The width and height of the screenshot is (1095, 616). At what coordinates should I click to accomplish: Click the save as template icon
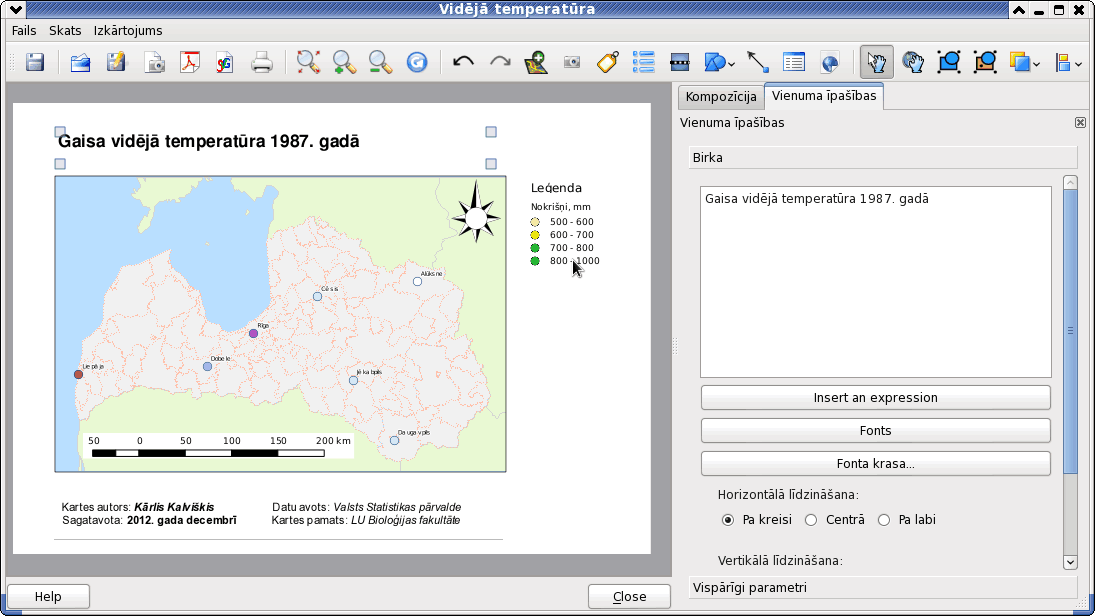(117, 63)
